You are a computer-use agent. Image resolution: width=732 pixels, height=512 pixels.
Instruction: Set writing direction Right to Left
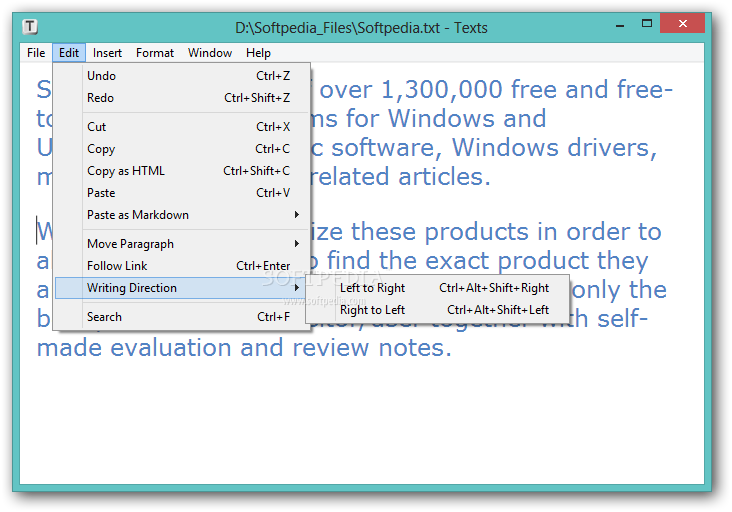437,310
